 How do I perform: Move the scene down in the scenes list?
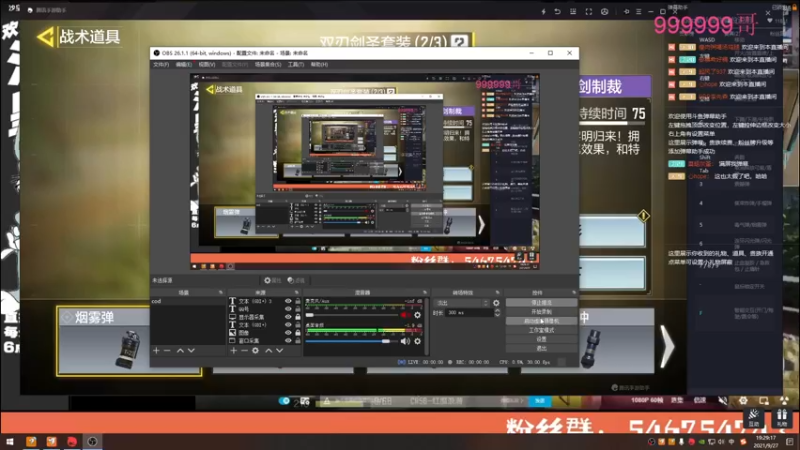point(191,351)
